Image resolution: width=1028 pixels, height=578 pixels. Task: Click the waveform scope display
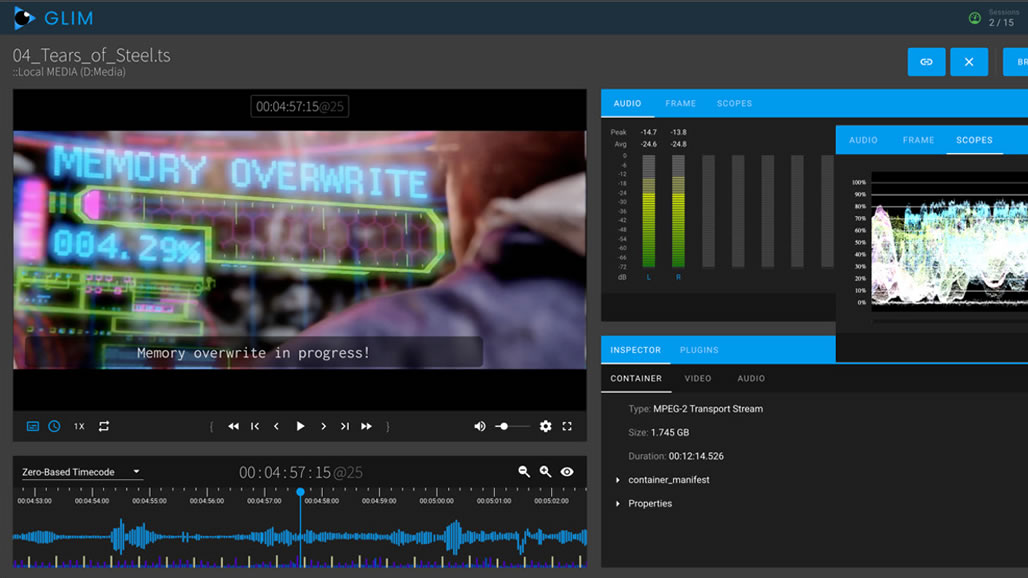[x=949, y=242]
